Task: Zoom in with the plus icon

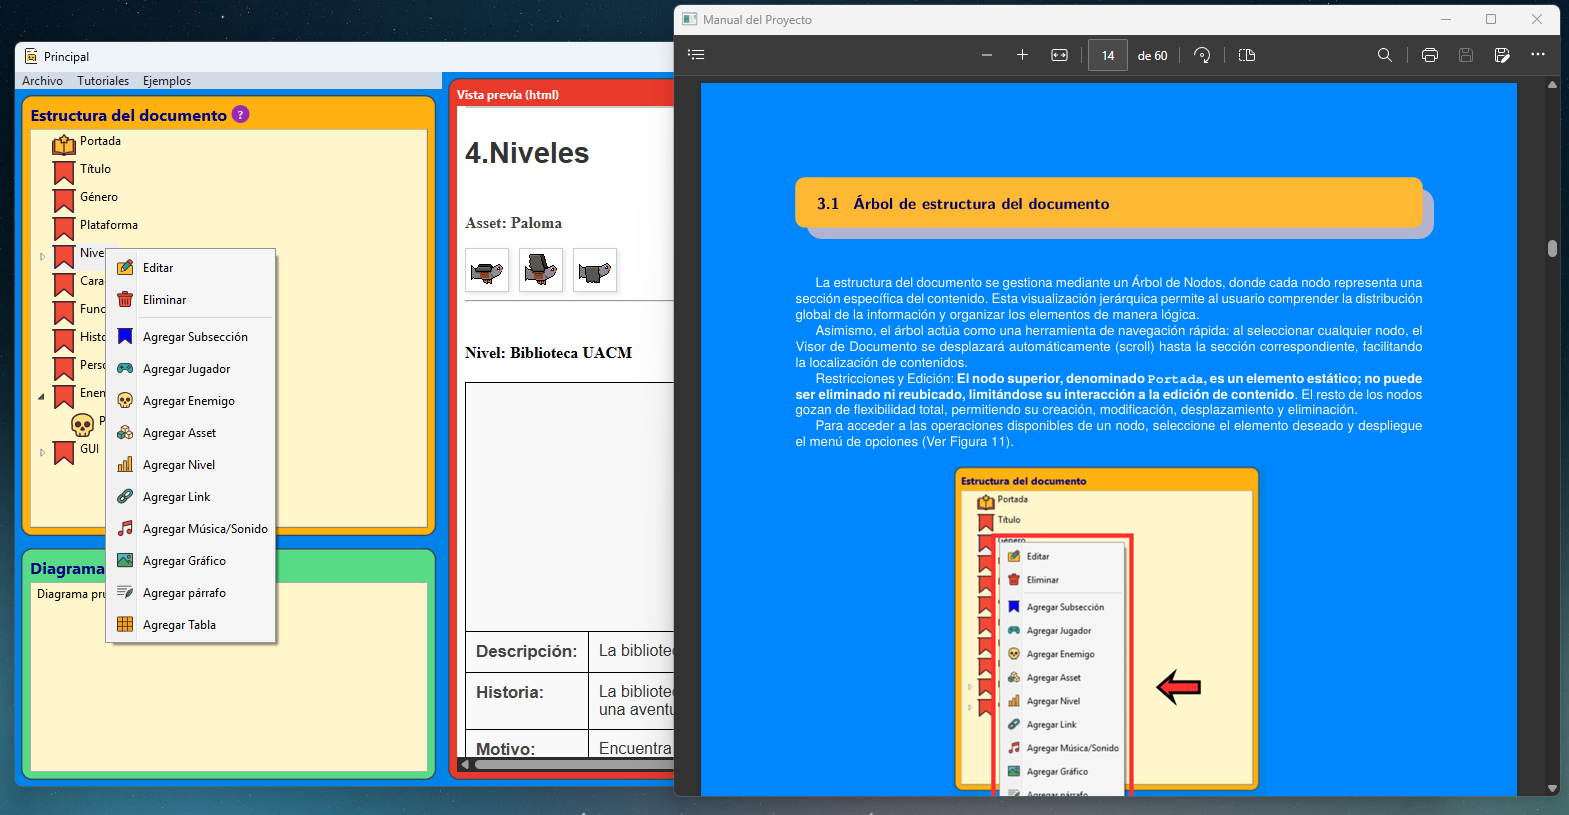Action: pos(1022,55)
